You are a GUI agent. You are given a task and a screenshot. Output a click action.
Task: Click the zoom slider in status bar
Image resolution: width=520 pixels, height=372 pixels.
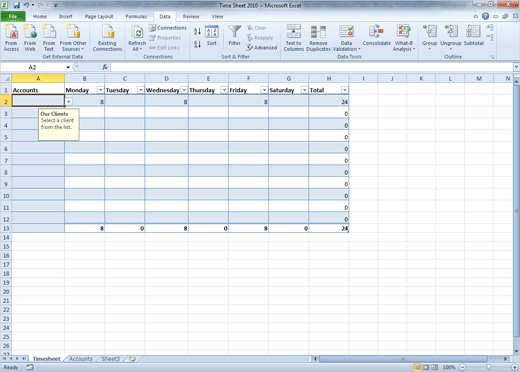pyautogui.click(x=488, y=367)
